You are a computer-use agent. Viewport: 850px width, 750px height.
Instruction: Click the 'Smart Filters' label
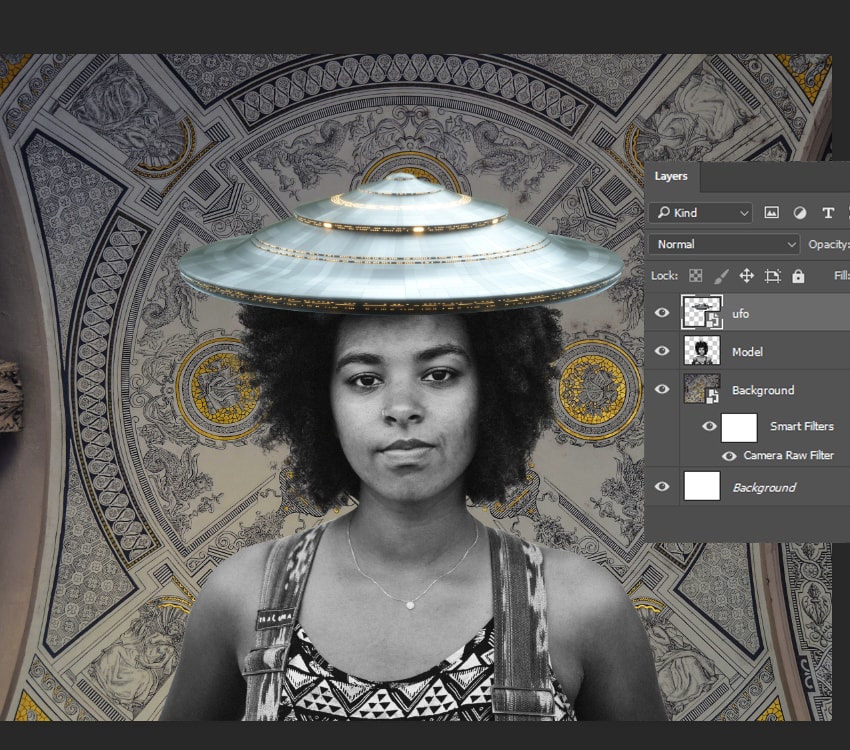coord(802,426)
